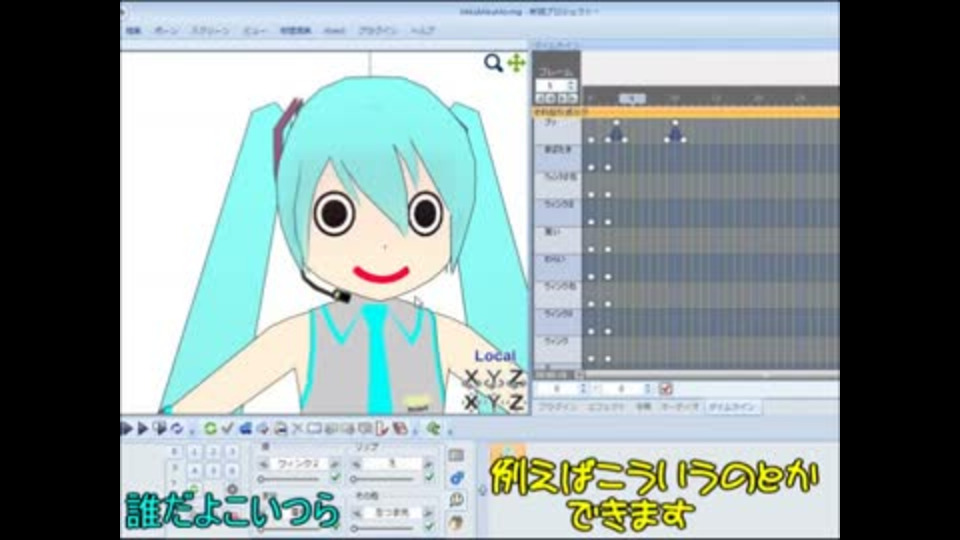Click the rectangle selection toolbar icon
Screen dimensions: 960x540
314,428
